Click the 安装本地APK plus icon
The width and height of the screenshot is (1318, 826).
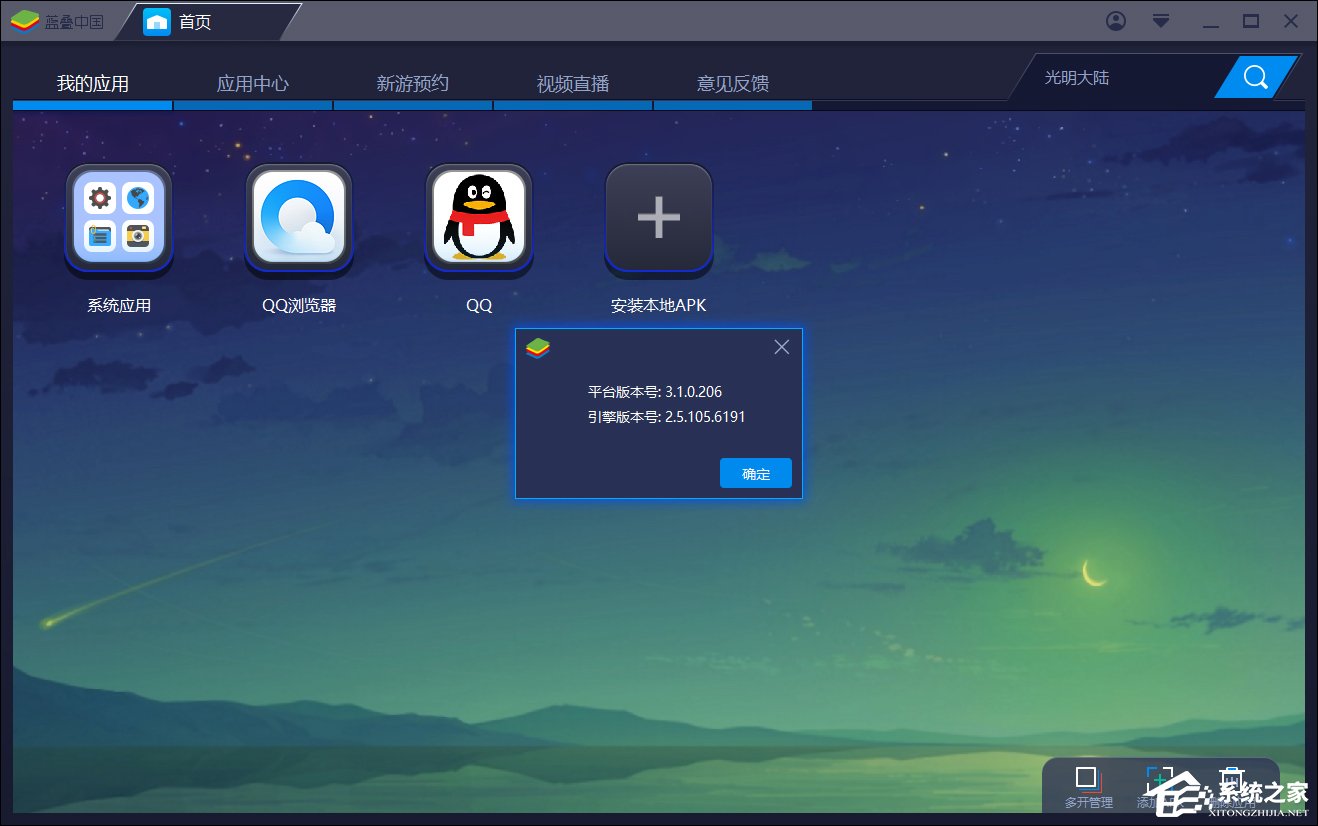tap(658, 218)
